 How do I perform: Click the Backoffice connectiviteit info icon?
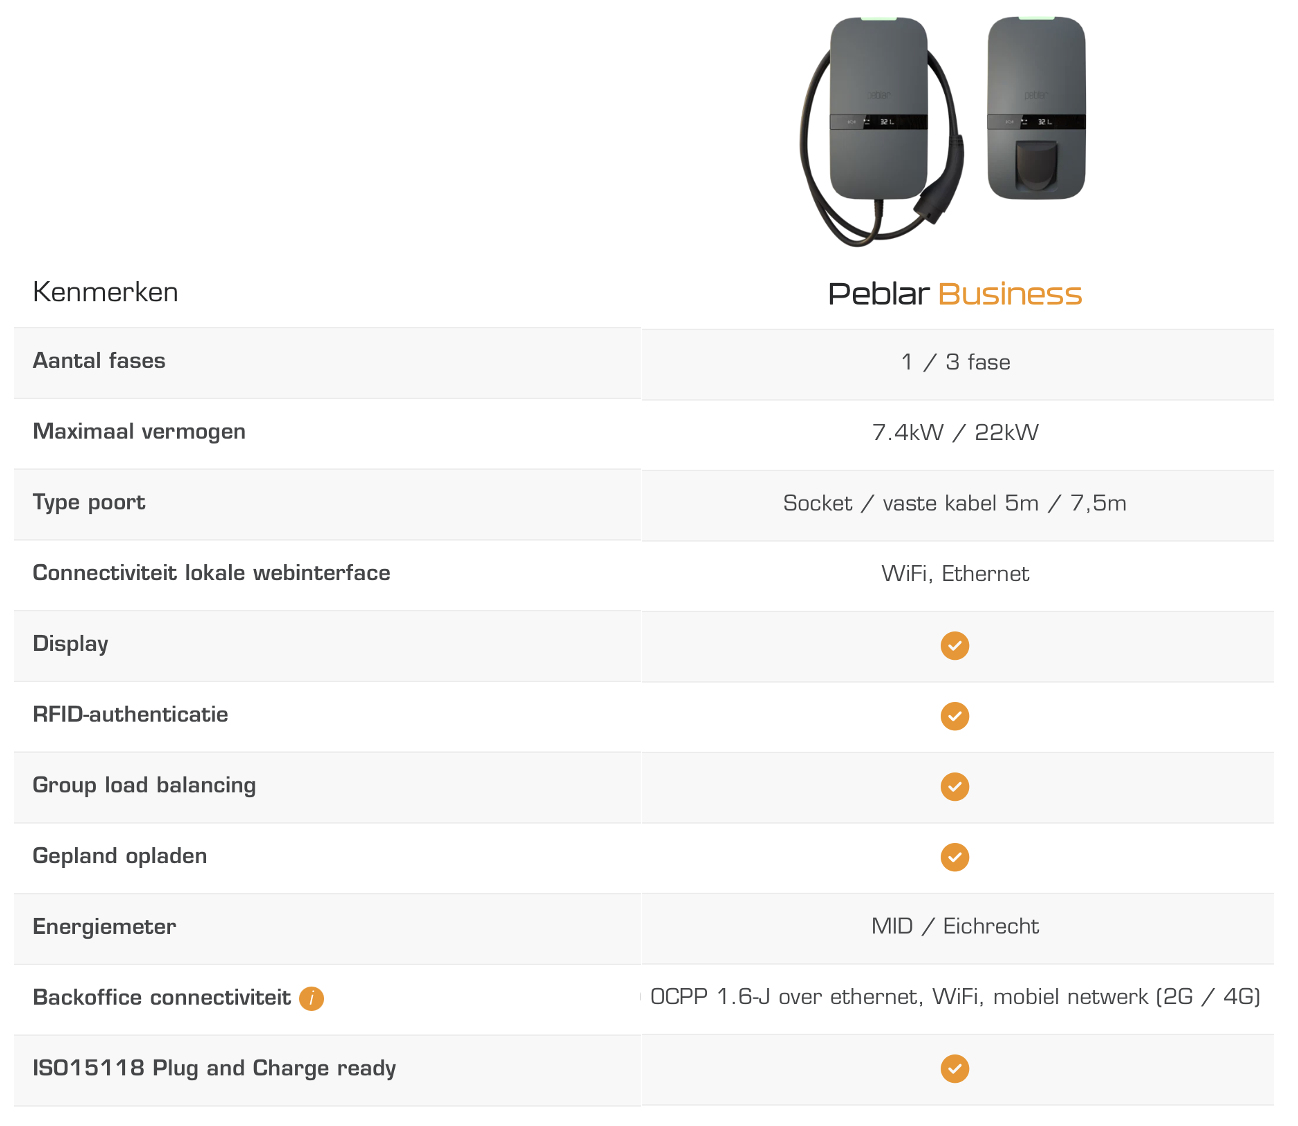[x=311, y=998]
